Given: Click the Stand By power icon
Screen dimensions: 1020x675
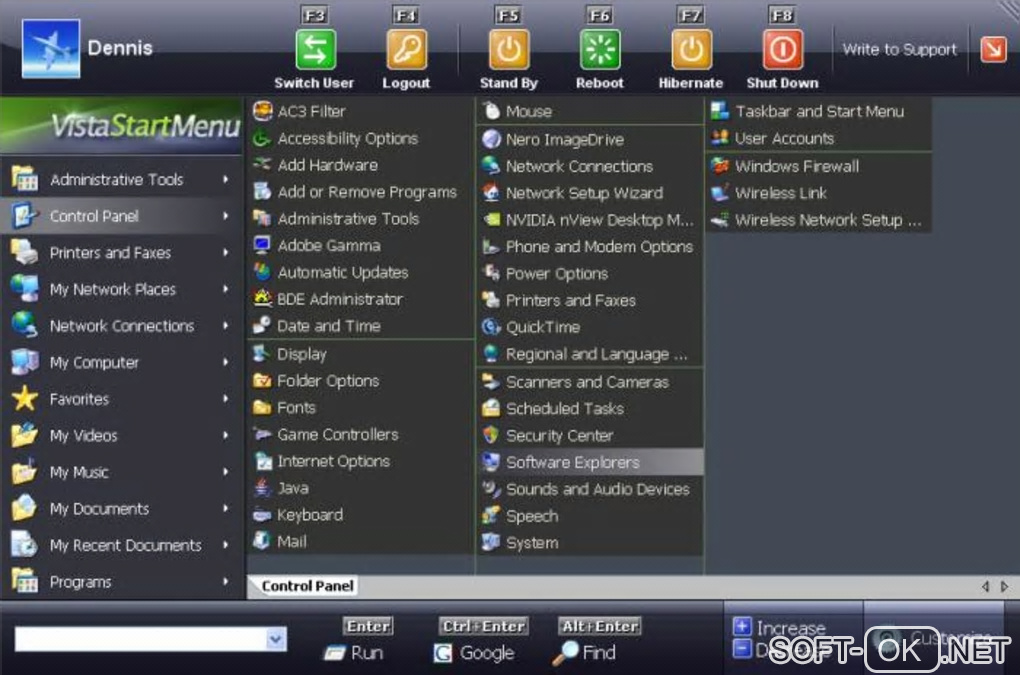Looking at the screenshot, I should (x=509, y=49).
